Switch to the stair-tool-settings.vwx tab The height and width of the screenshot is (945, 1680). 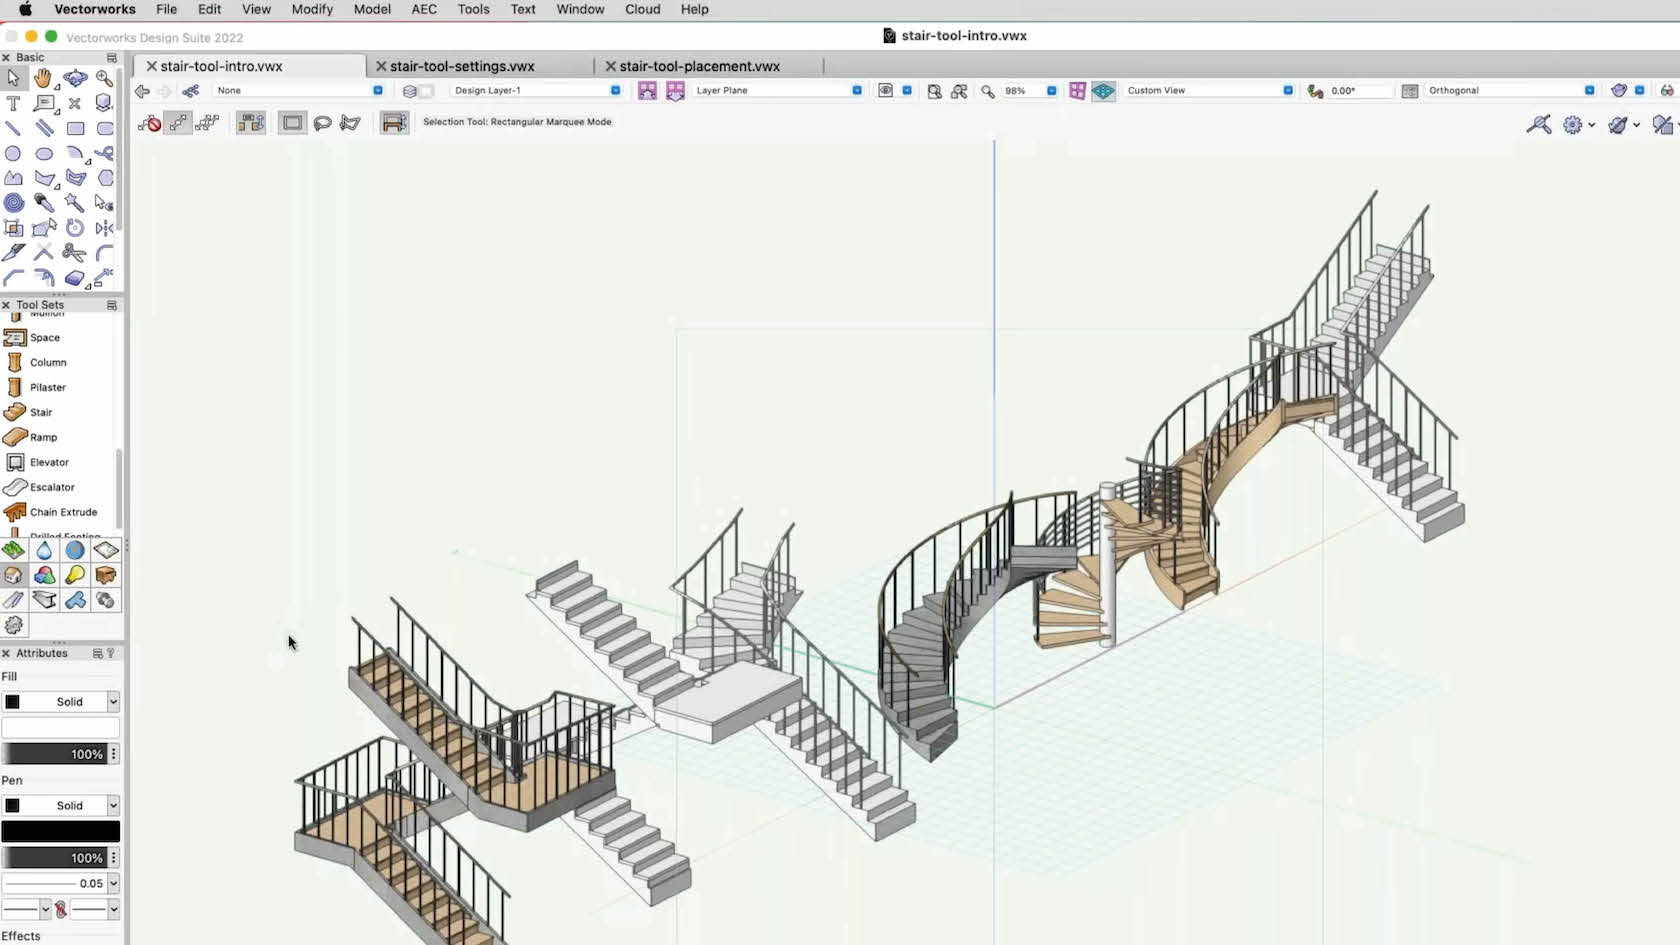click(x=463, y=66)
